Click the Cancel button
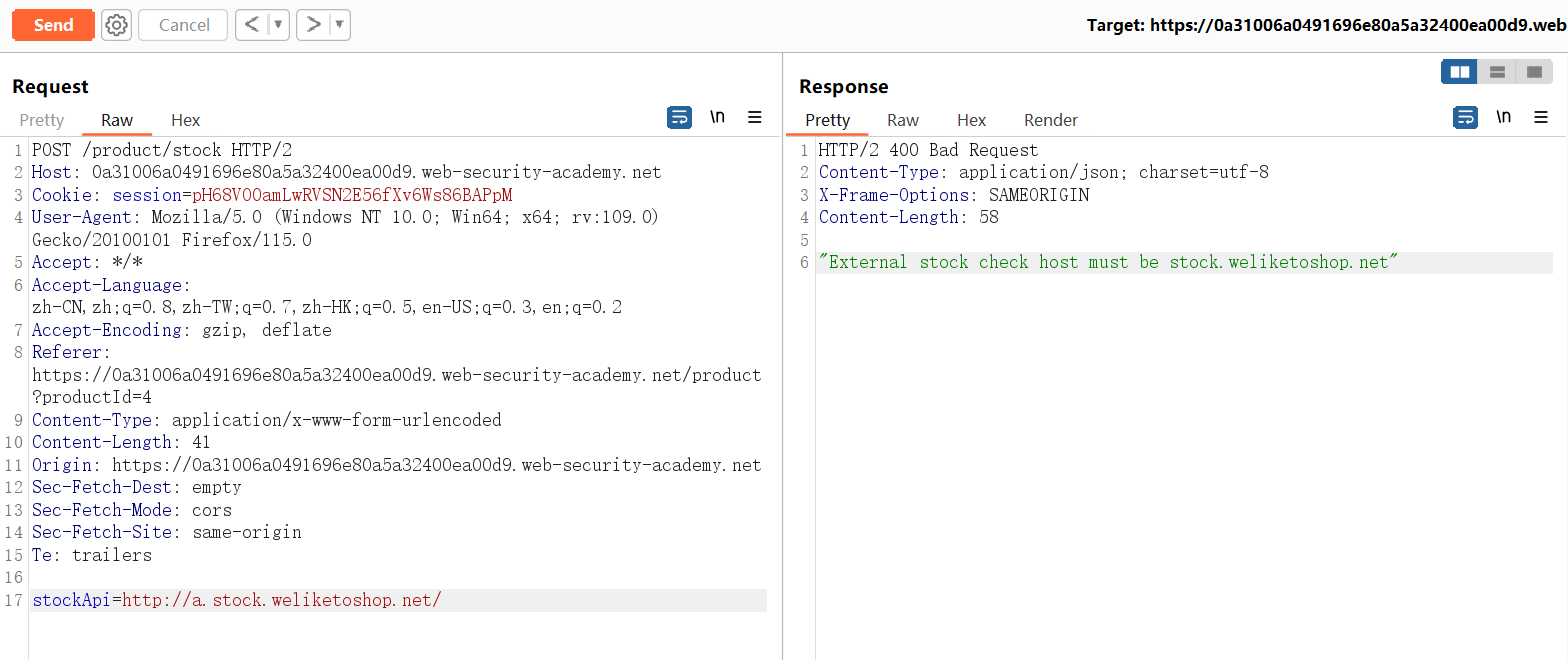The image size is (1568, 660). point(184,25)
